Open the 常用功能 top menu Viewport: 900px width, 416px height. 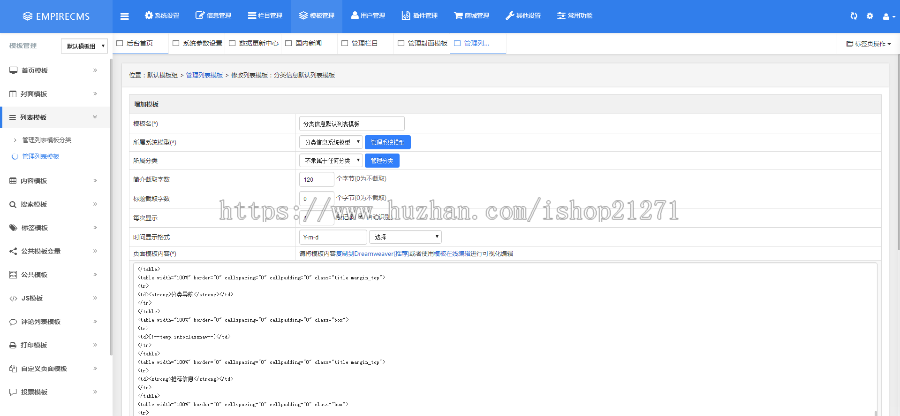[575, 16]
